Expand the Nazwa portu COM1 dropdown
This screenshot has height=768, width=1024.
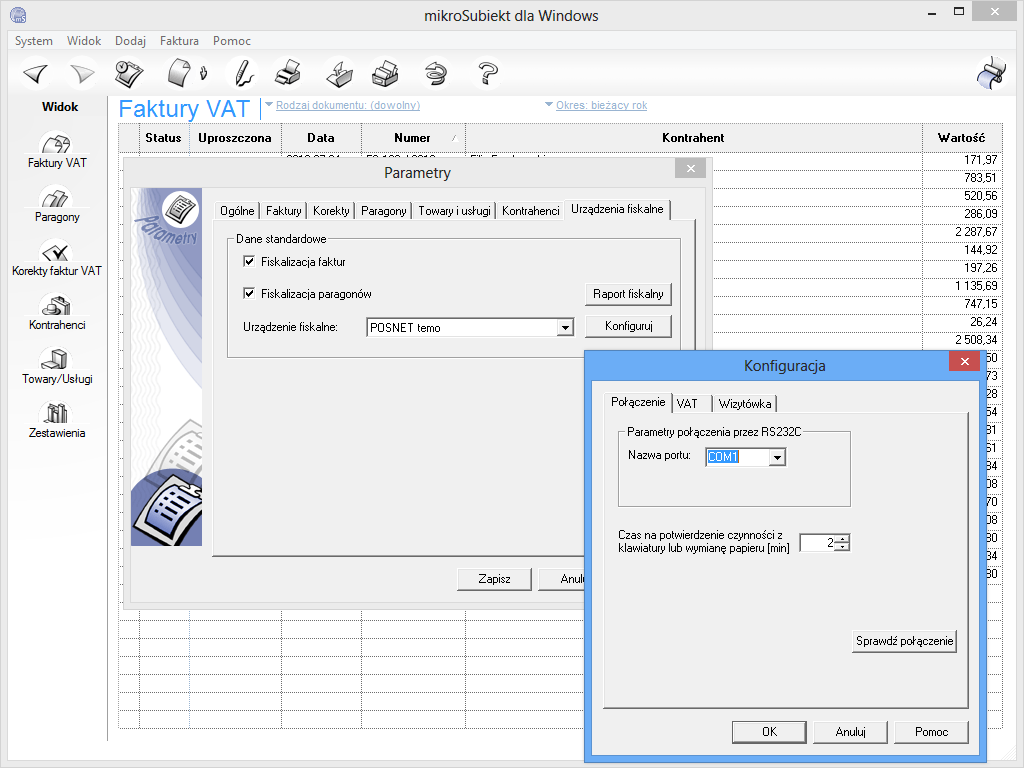pyautogui.click(x=777, y=457)
